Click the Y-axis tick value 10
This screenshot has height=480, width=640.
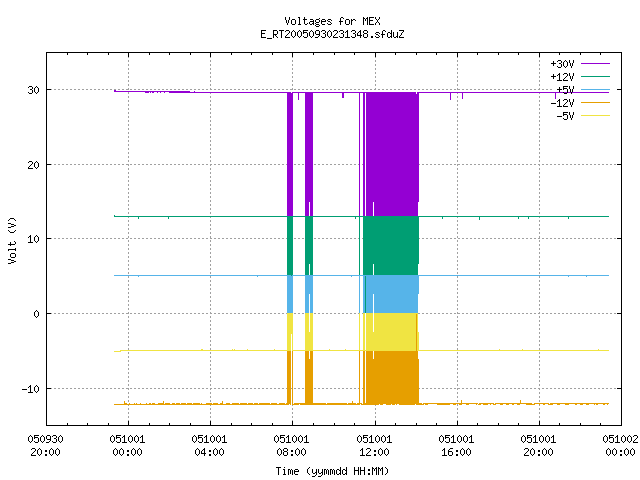coord(33,239)
